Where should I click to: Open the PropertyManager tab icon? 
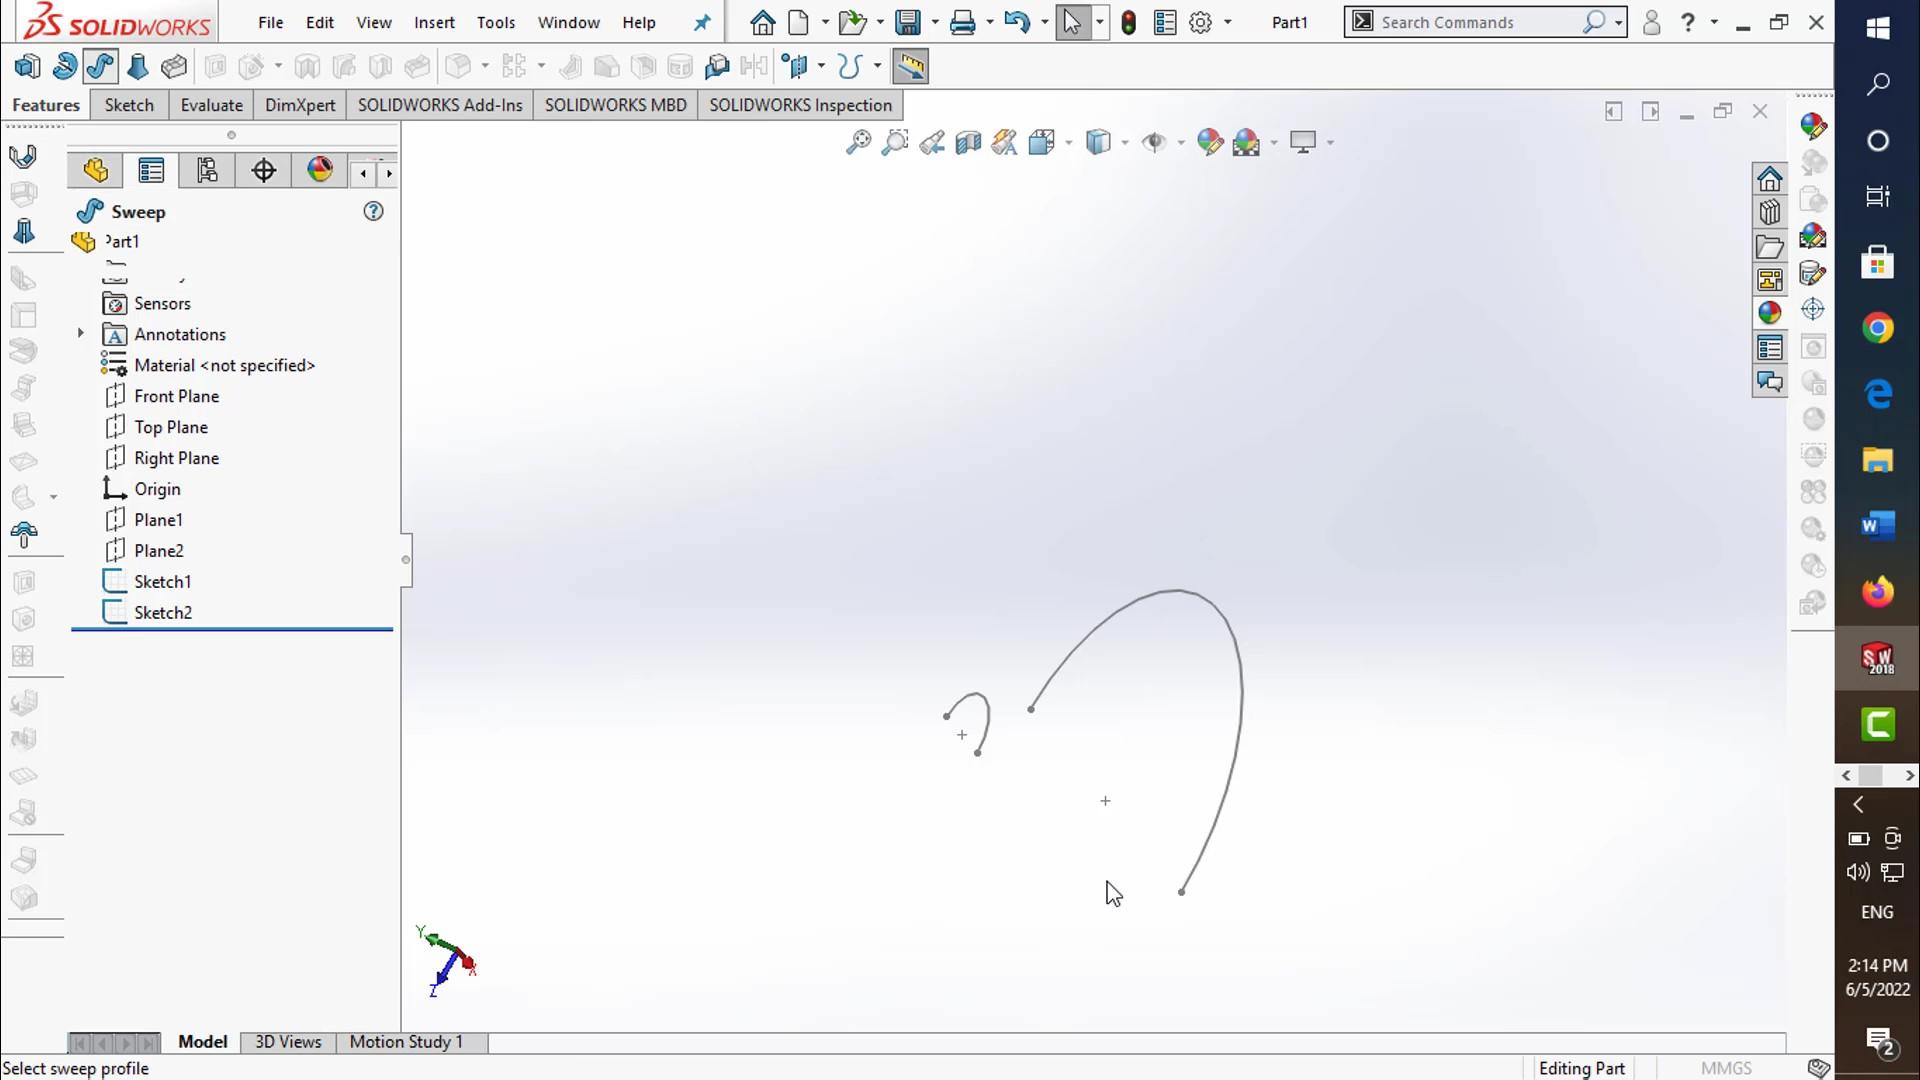(x=151, y=171)
